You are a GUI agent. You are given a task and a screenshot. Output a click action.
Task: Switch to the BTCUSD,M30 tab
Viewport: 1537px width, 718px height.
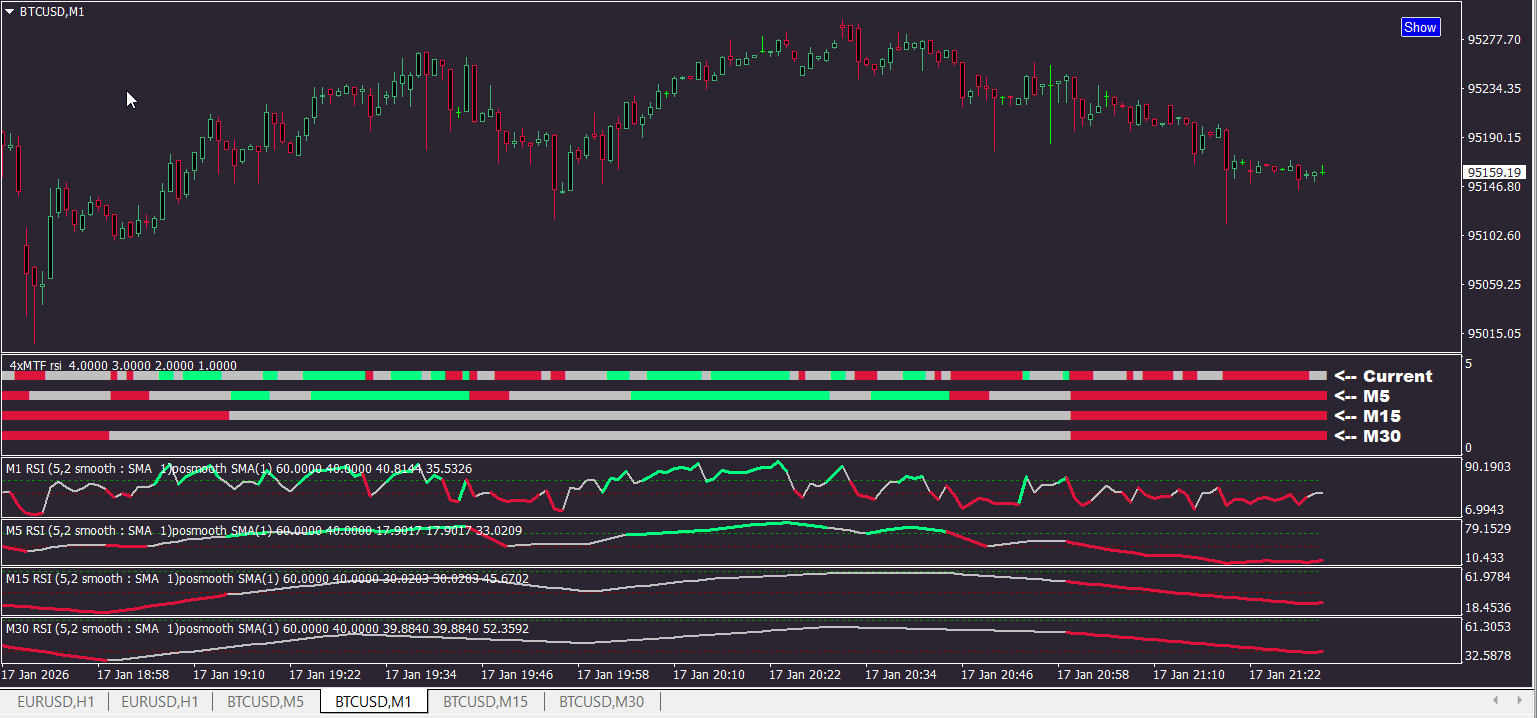coord(601,702)
